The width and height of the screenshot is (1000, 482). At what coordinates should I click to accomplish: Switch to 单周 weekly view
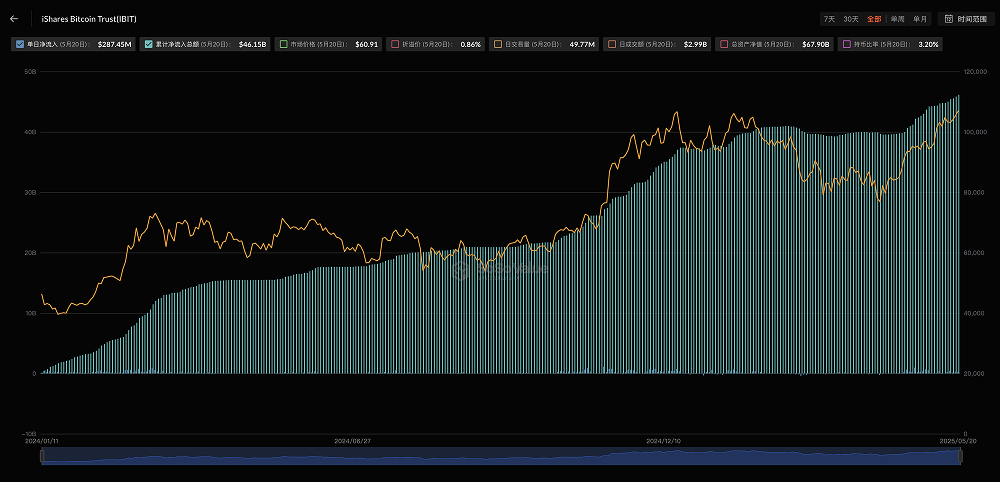[x=897, y=19]
